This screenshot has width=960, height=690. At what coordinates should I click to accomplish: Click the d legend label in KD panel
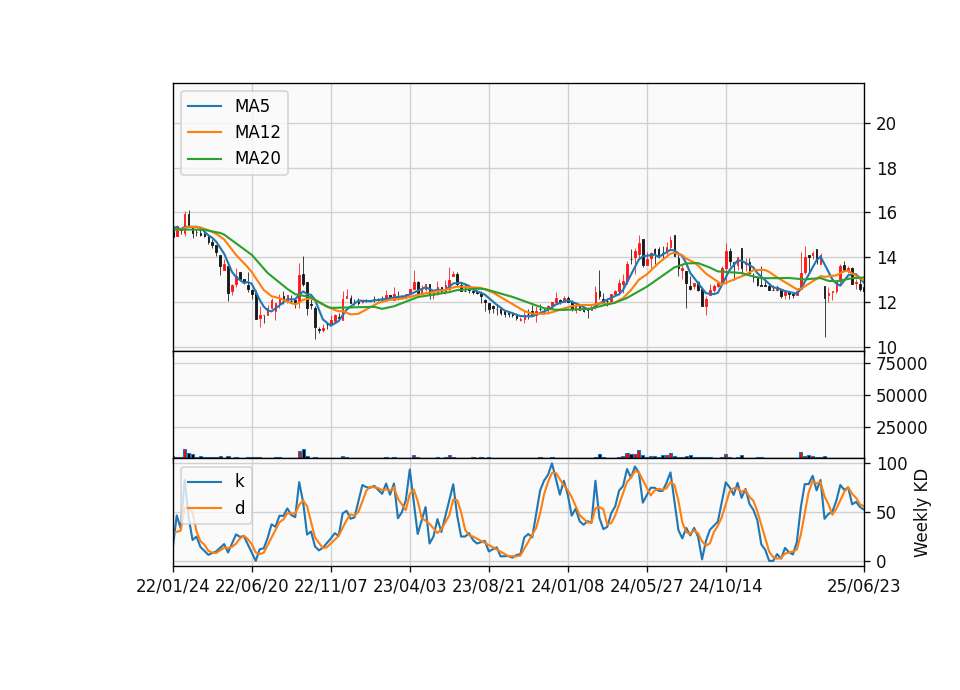click(x=240, y=508)
